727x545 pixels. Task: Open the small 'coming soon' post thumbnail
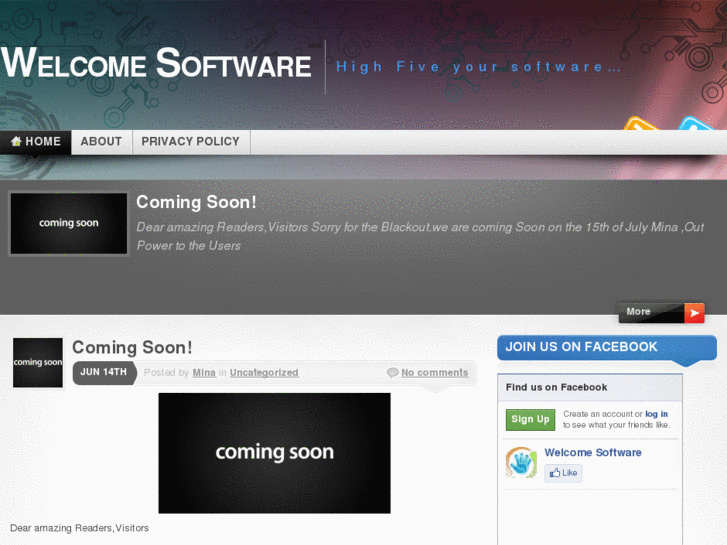pyautogui.click(x=38, y=363)
